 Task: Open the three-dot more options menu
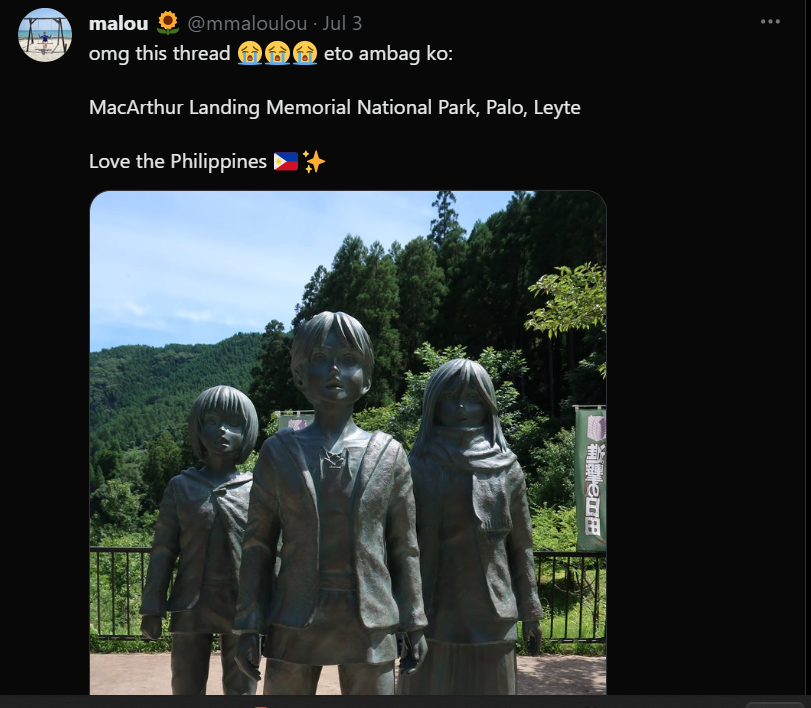tap(770, 22)
